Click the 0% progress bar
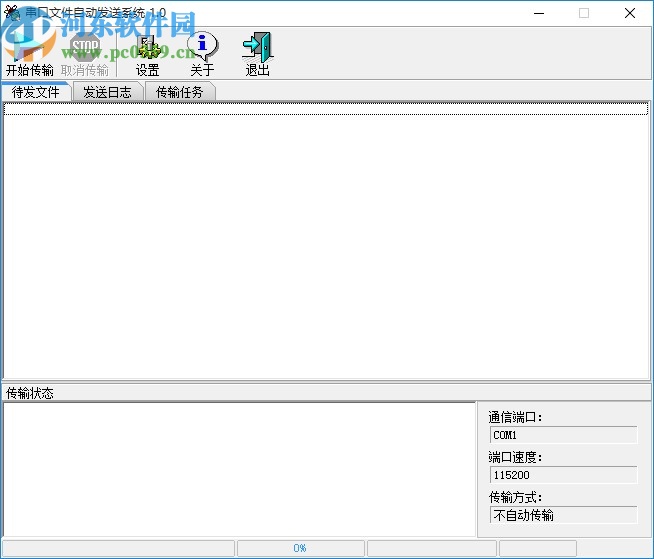This screenshot has width=654, height=559. pos(301,548)
